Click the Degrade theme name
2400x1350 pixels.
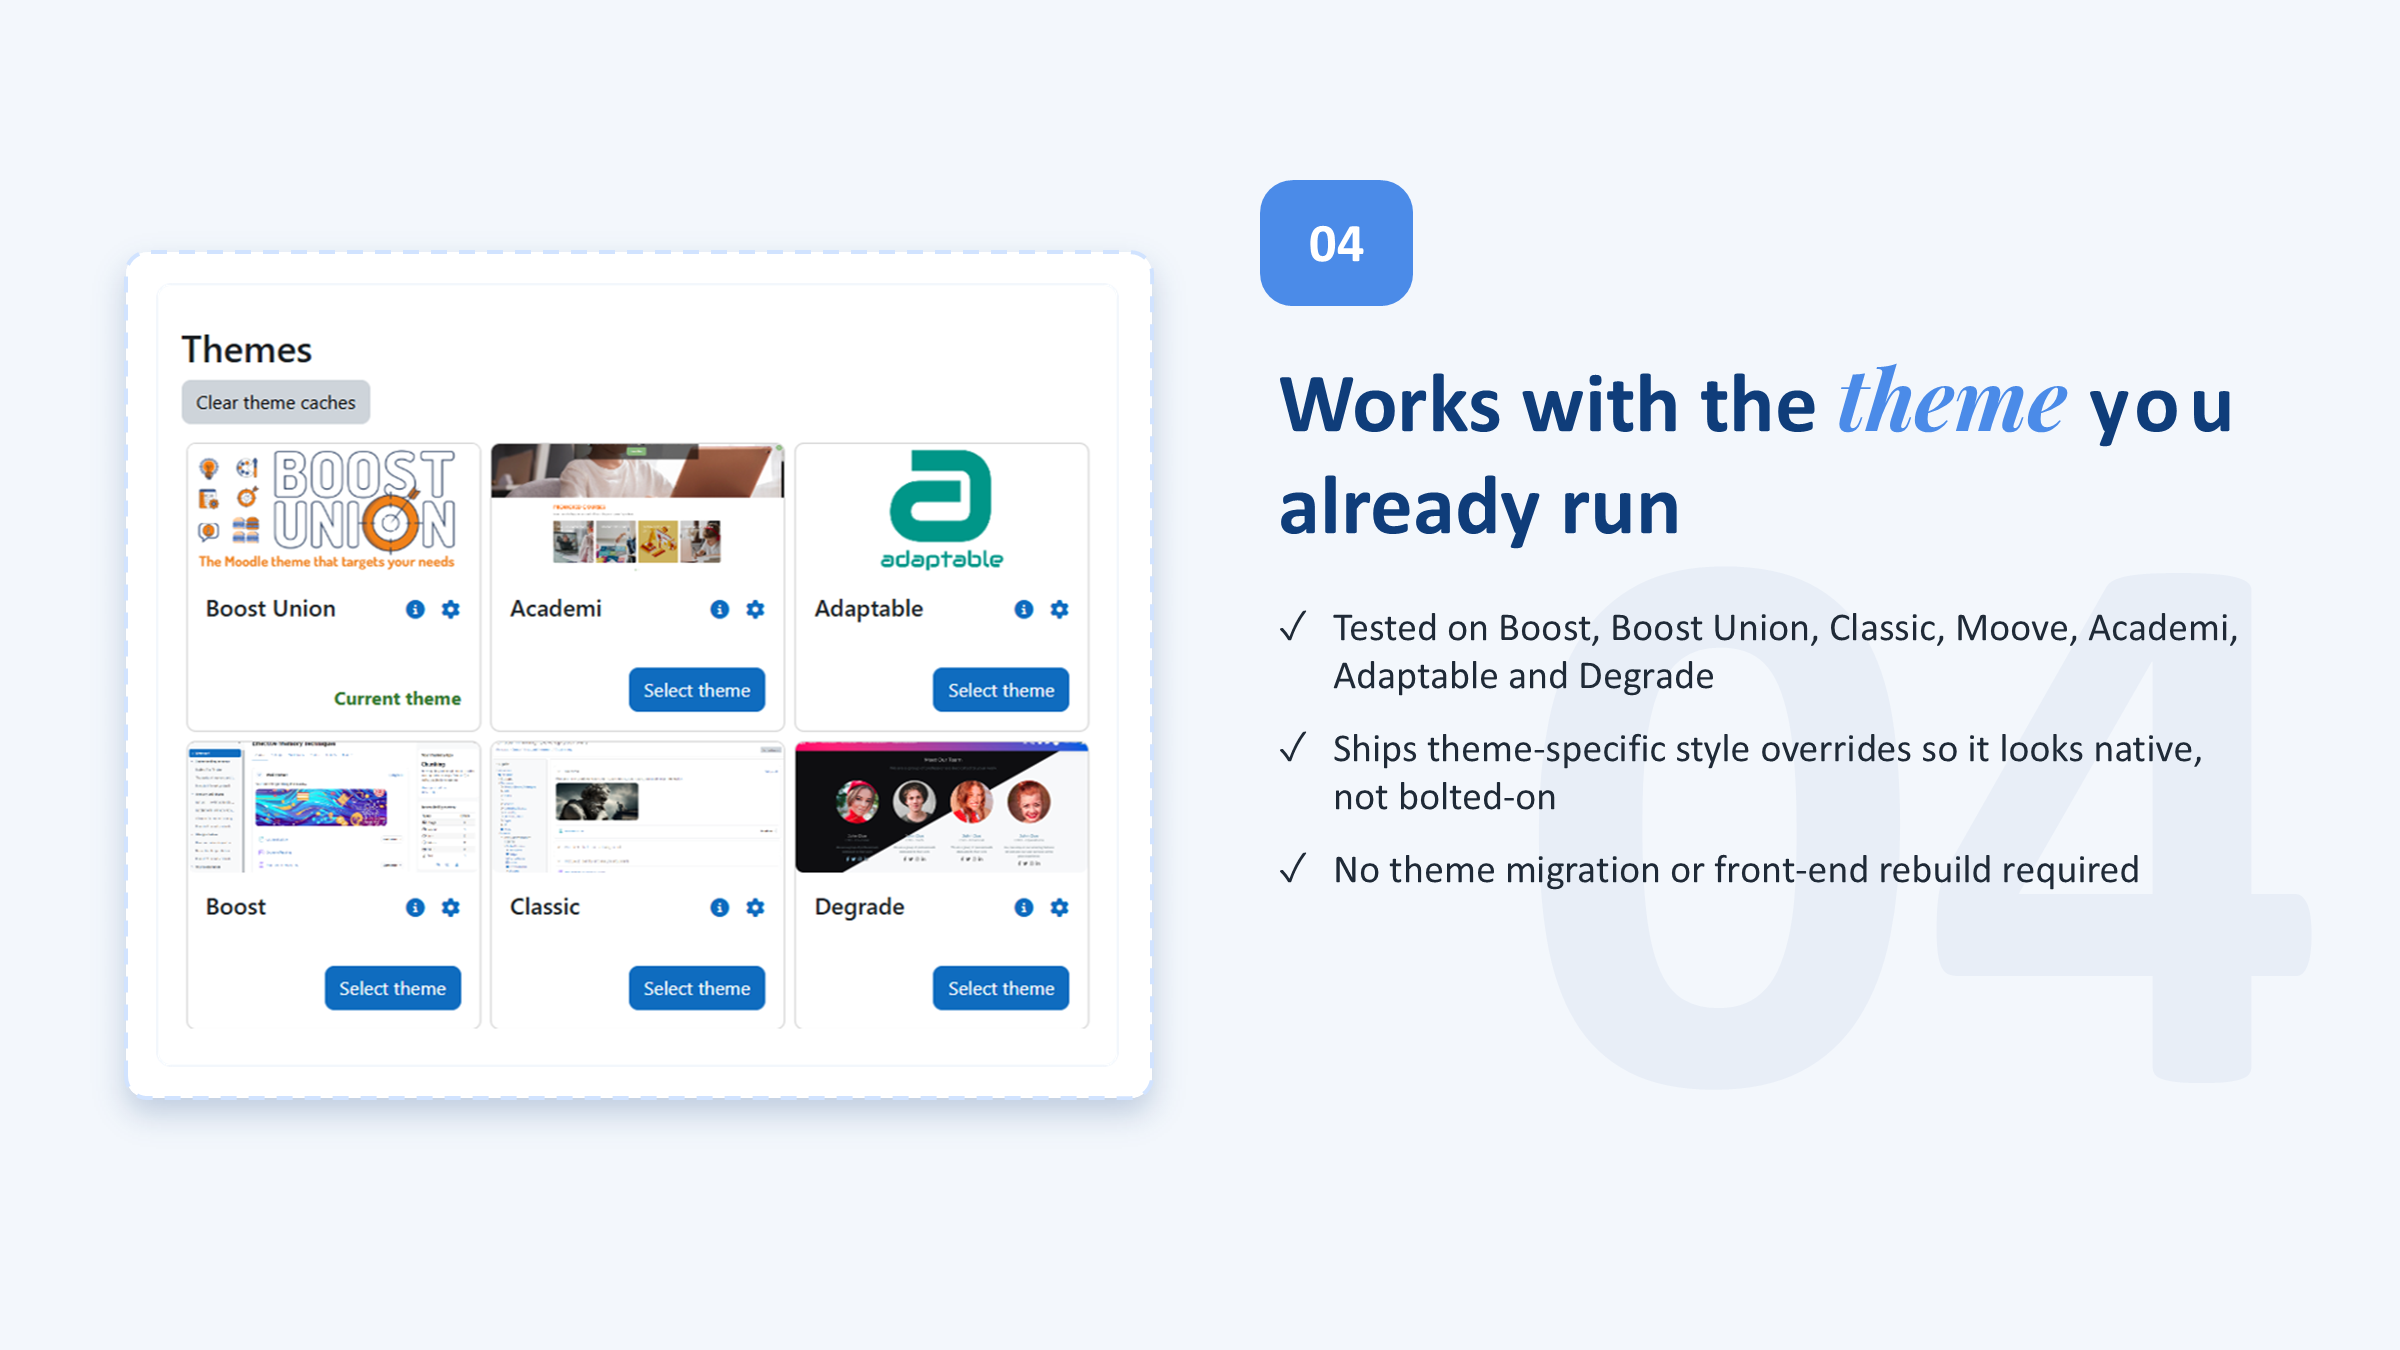coord(859,907)
